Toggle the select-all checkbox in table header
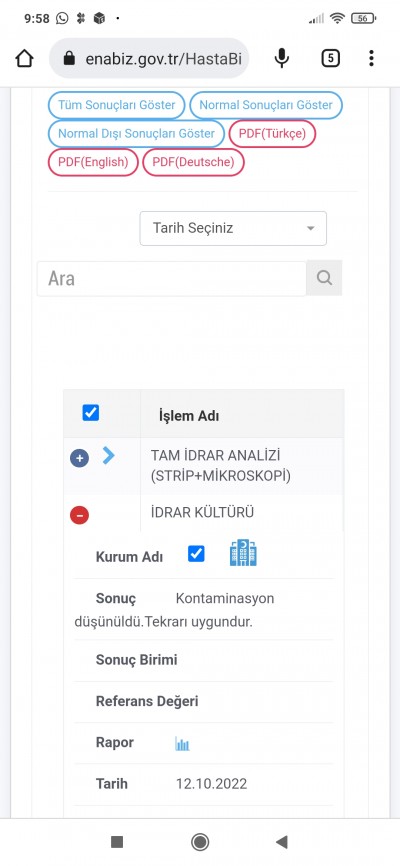The height and width of the screenshot is (866, 400). point(91,413)
